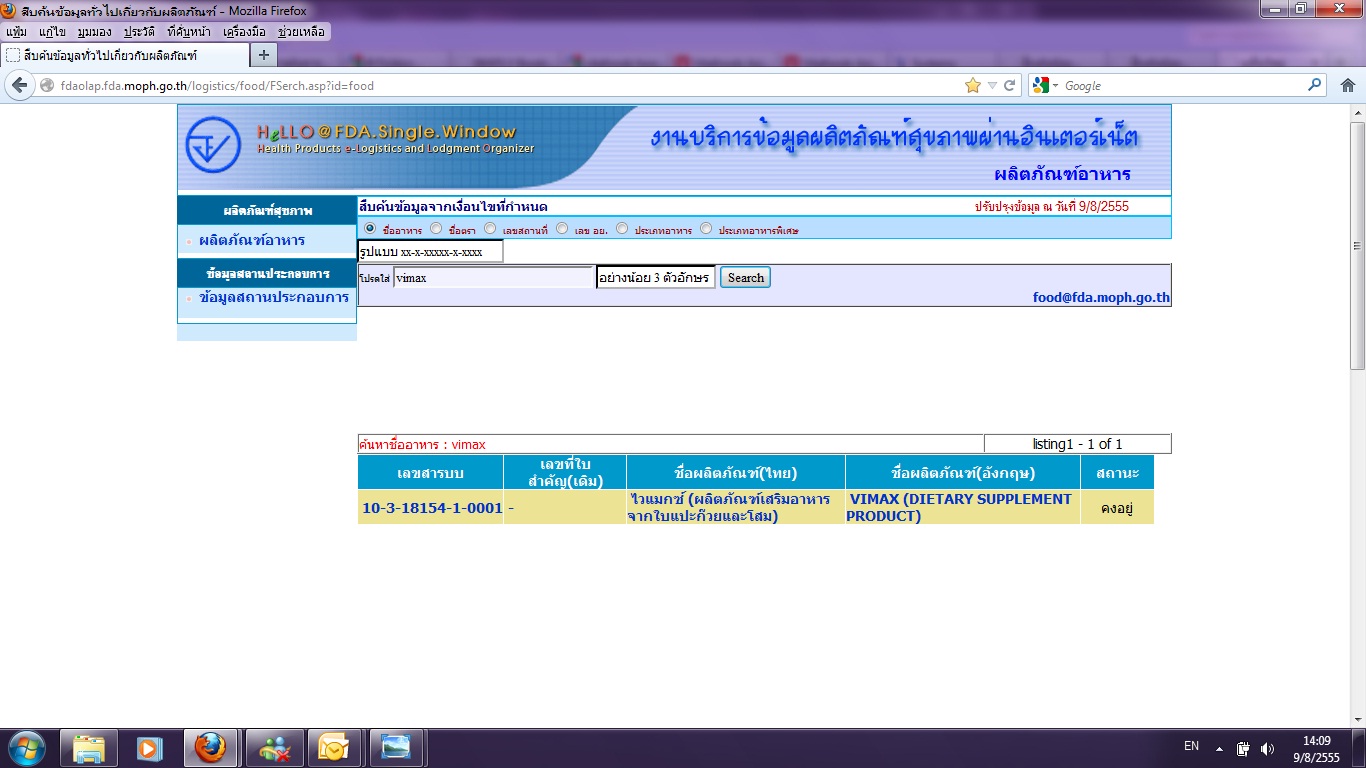Click the EN language indicator
The height and width of the screenshot is (768, 1366).
[1191, 746]
